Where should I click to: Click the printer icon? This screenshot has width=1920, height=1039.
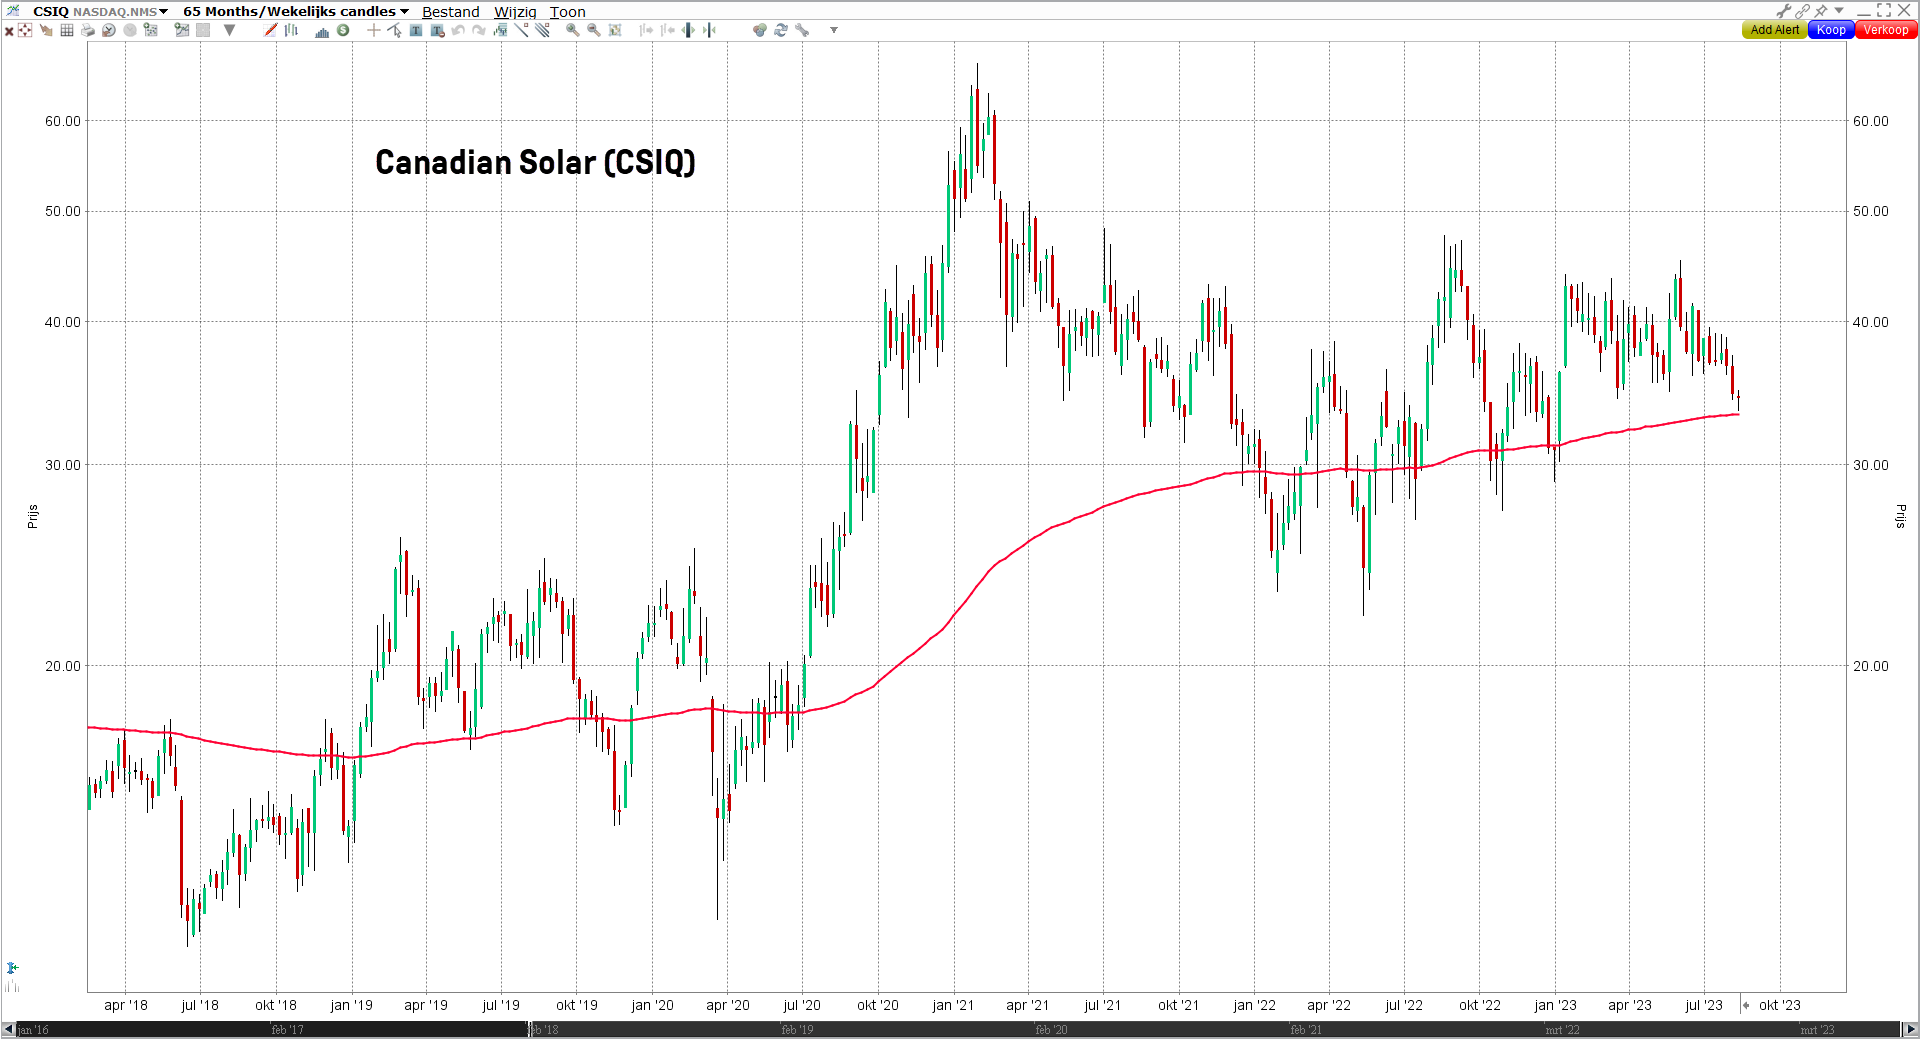click(x=87, y=30)
